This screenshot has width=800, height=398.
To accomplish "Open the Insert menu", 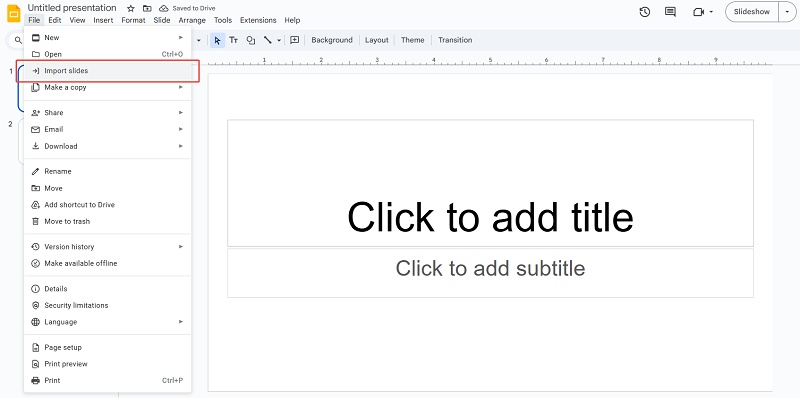I will [x=104, y=20].
